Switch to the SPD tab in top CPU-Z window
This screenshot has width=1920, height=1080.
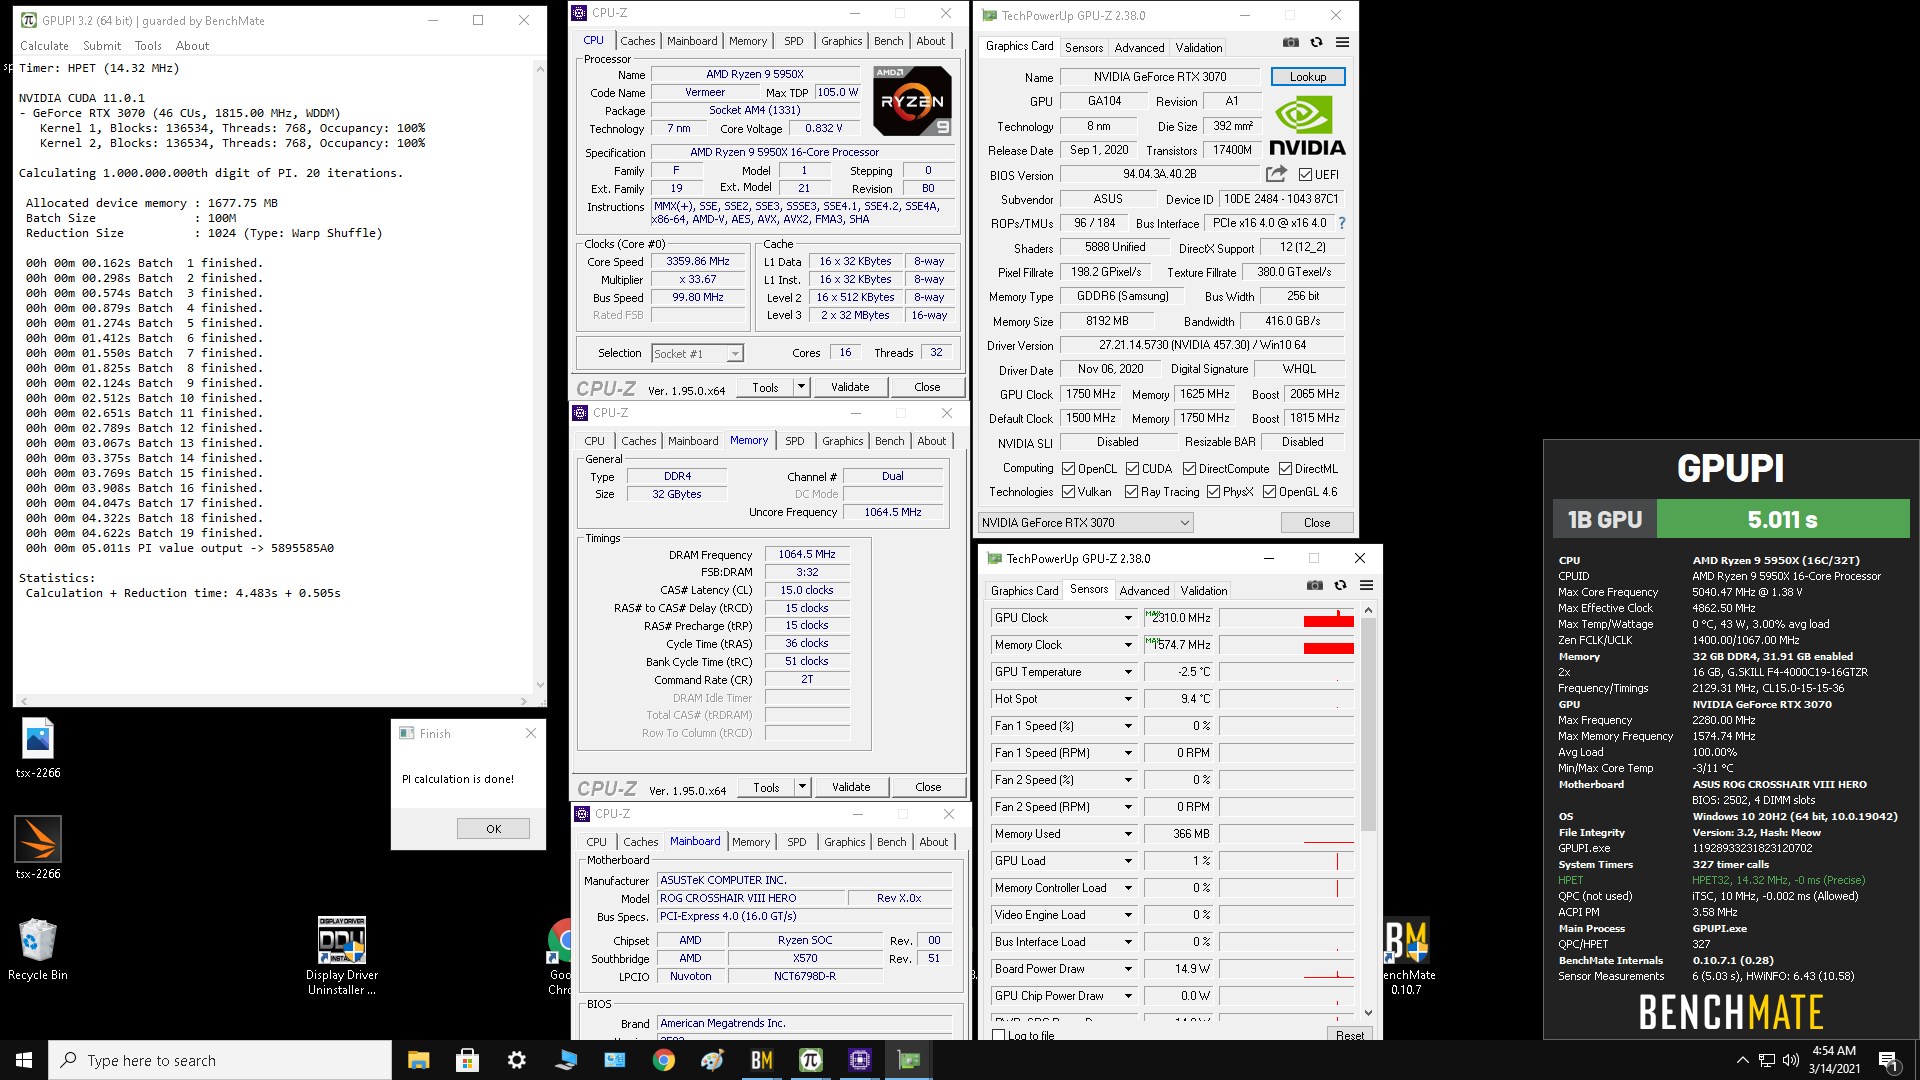coord(793,41)
